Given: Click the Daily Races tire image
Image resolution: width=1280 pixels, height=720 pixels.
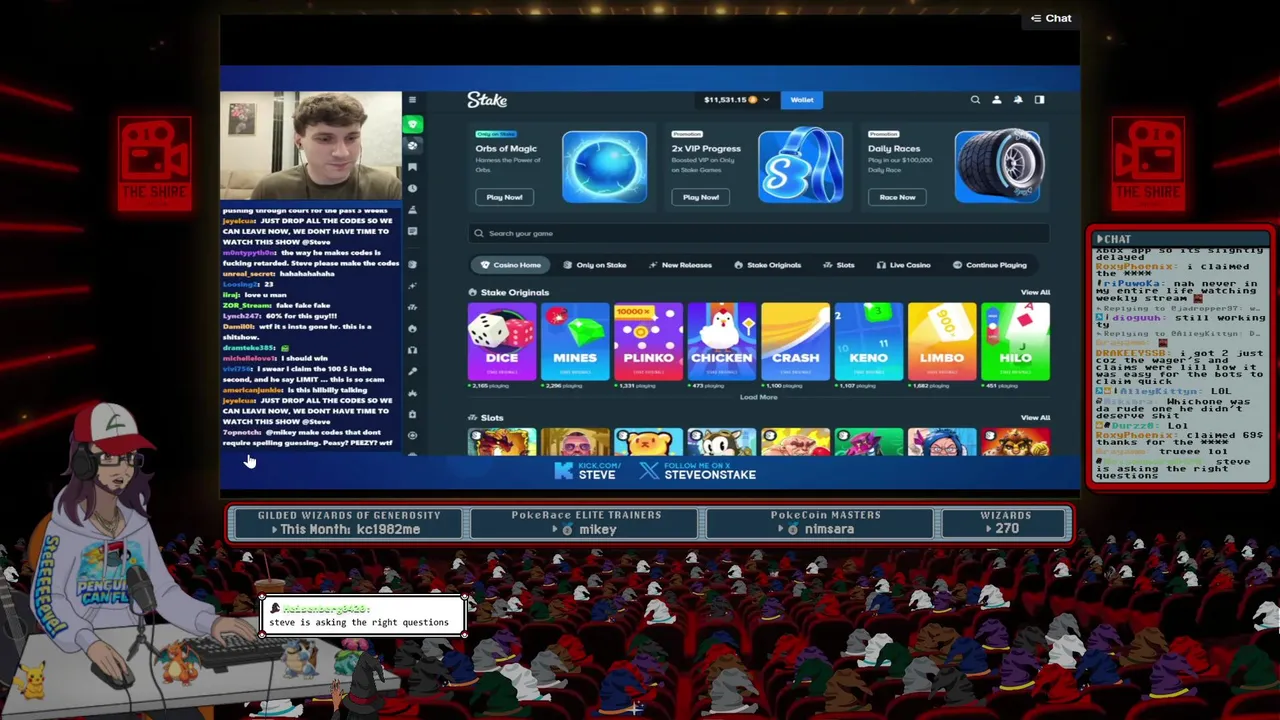Looking at the screenshot, I should 998,166.
